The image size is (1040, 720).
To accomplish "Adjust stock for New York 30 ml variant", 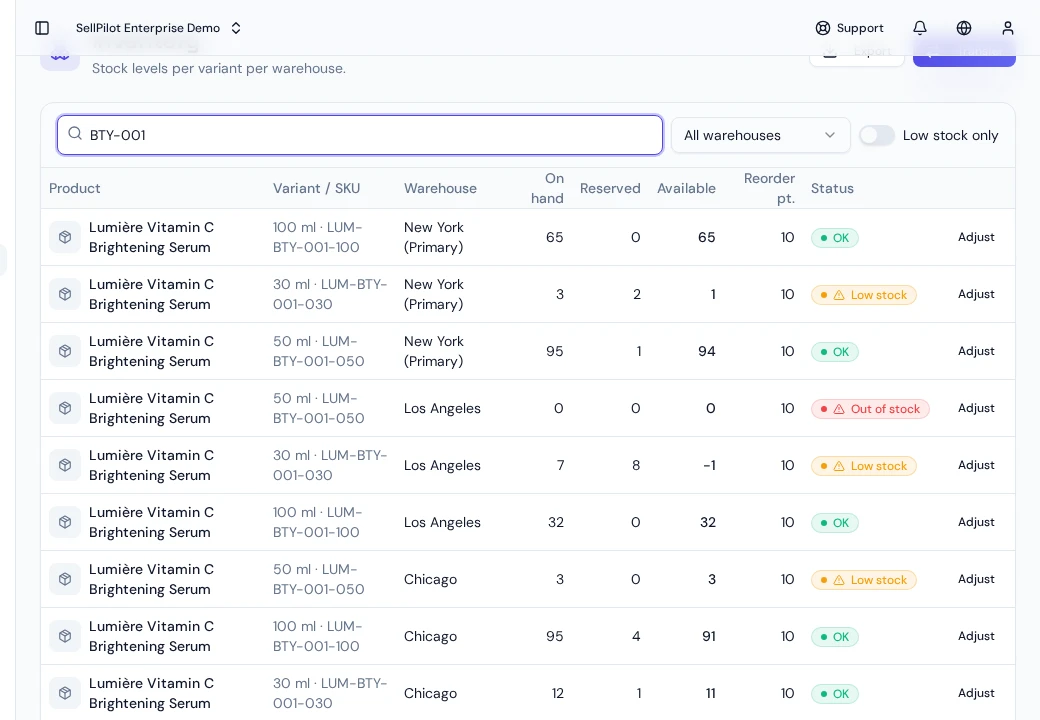I will [x=976, y=294].
